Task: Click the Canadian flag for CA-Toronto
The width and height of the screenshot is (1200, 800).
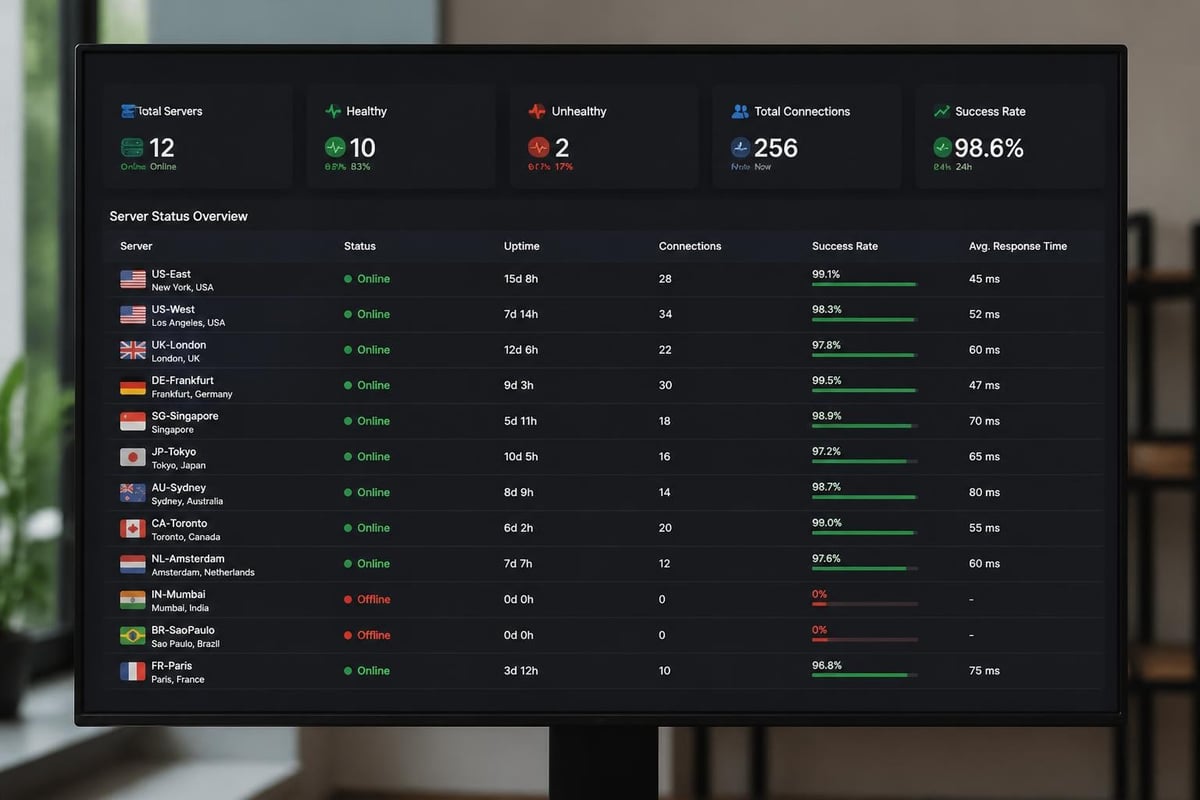Action: click(133, 528)
